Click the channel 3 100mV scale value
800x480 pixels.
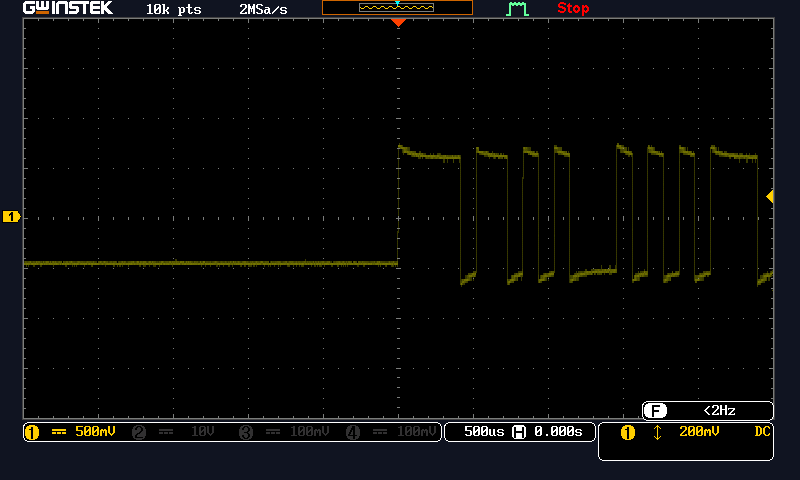pyautogui.click(x=310, y=432)
